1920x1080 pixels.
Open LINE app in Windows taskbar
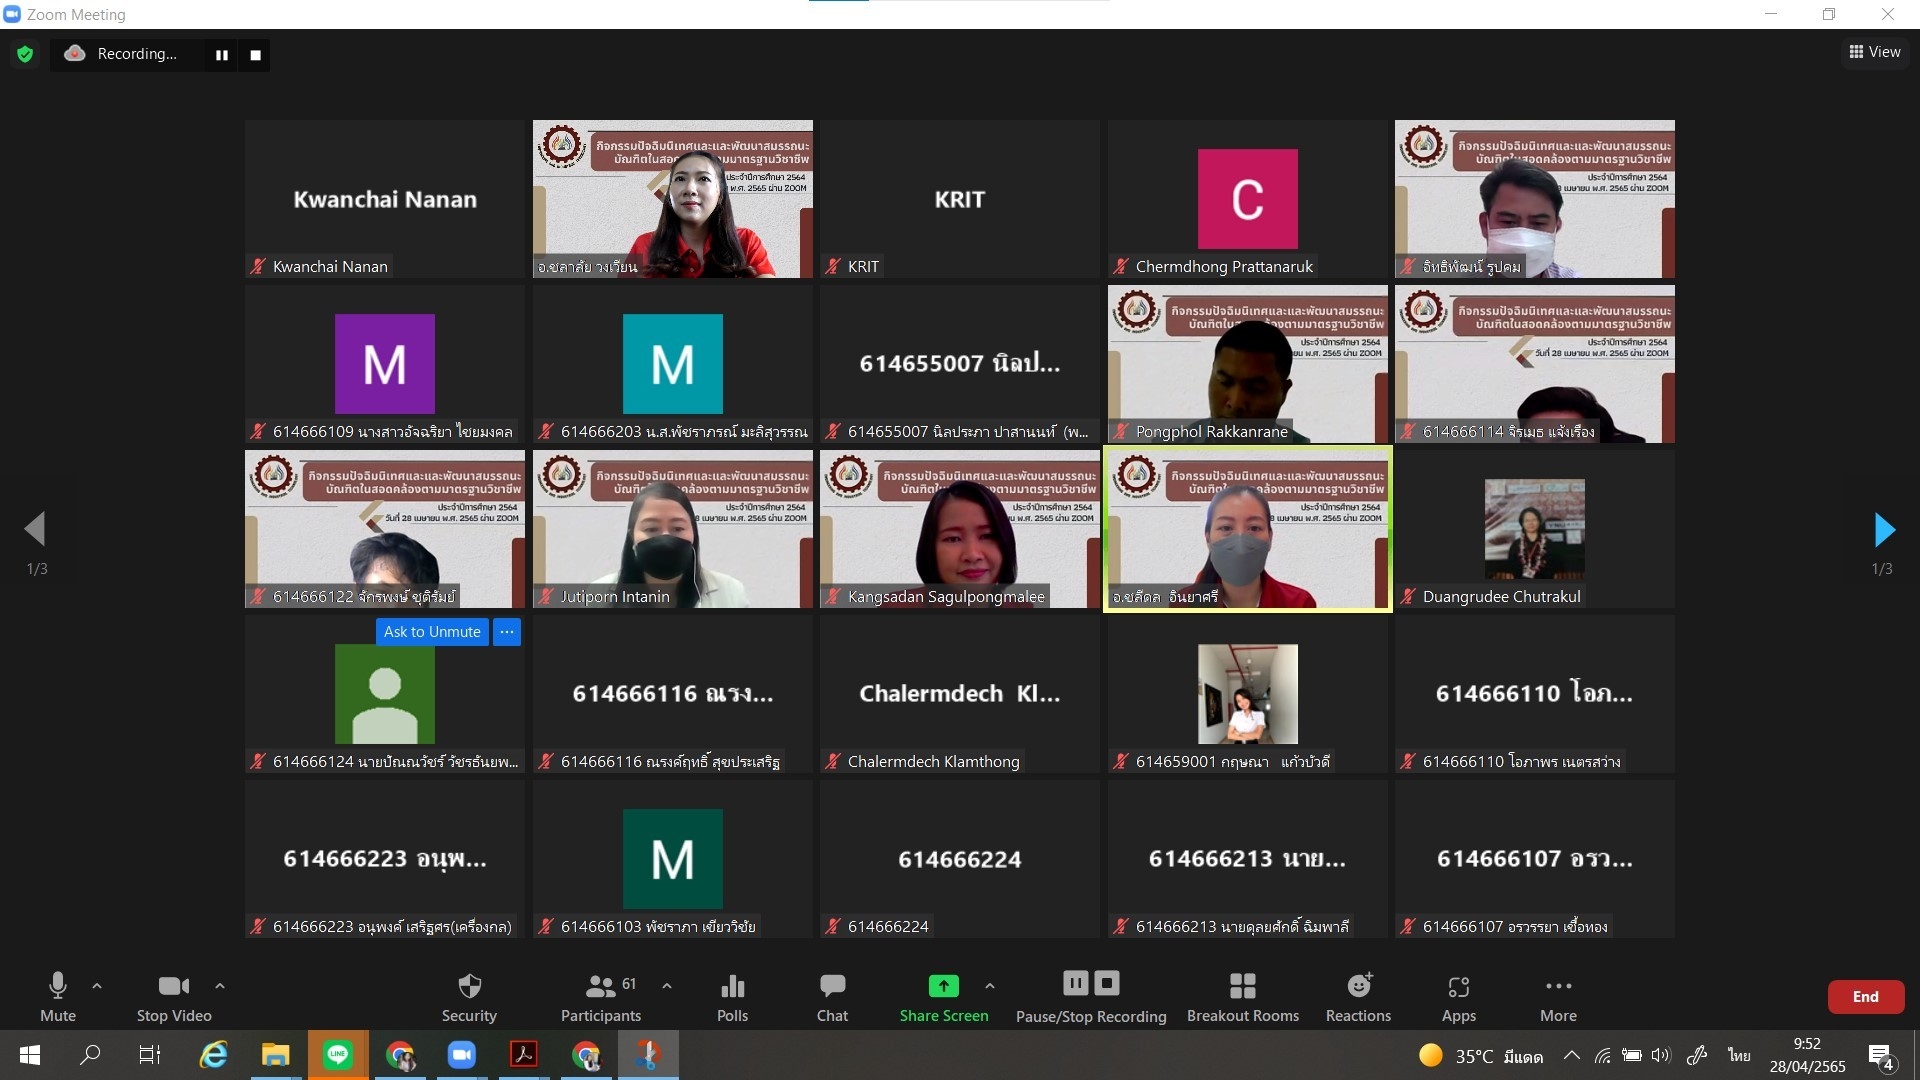click(338, 1055)
